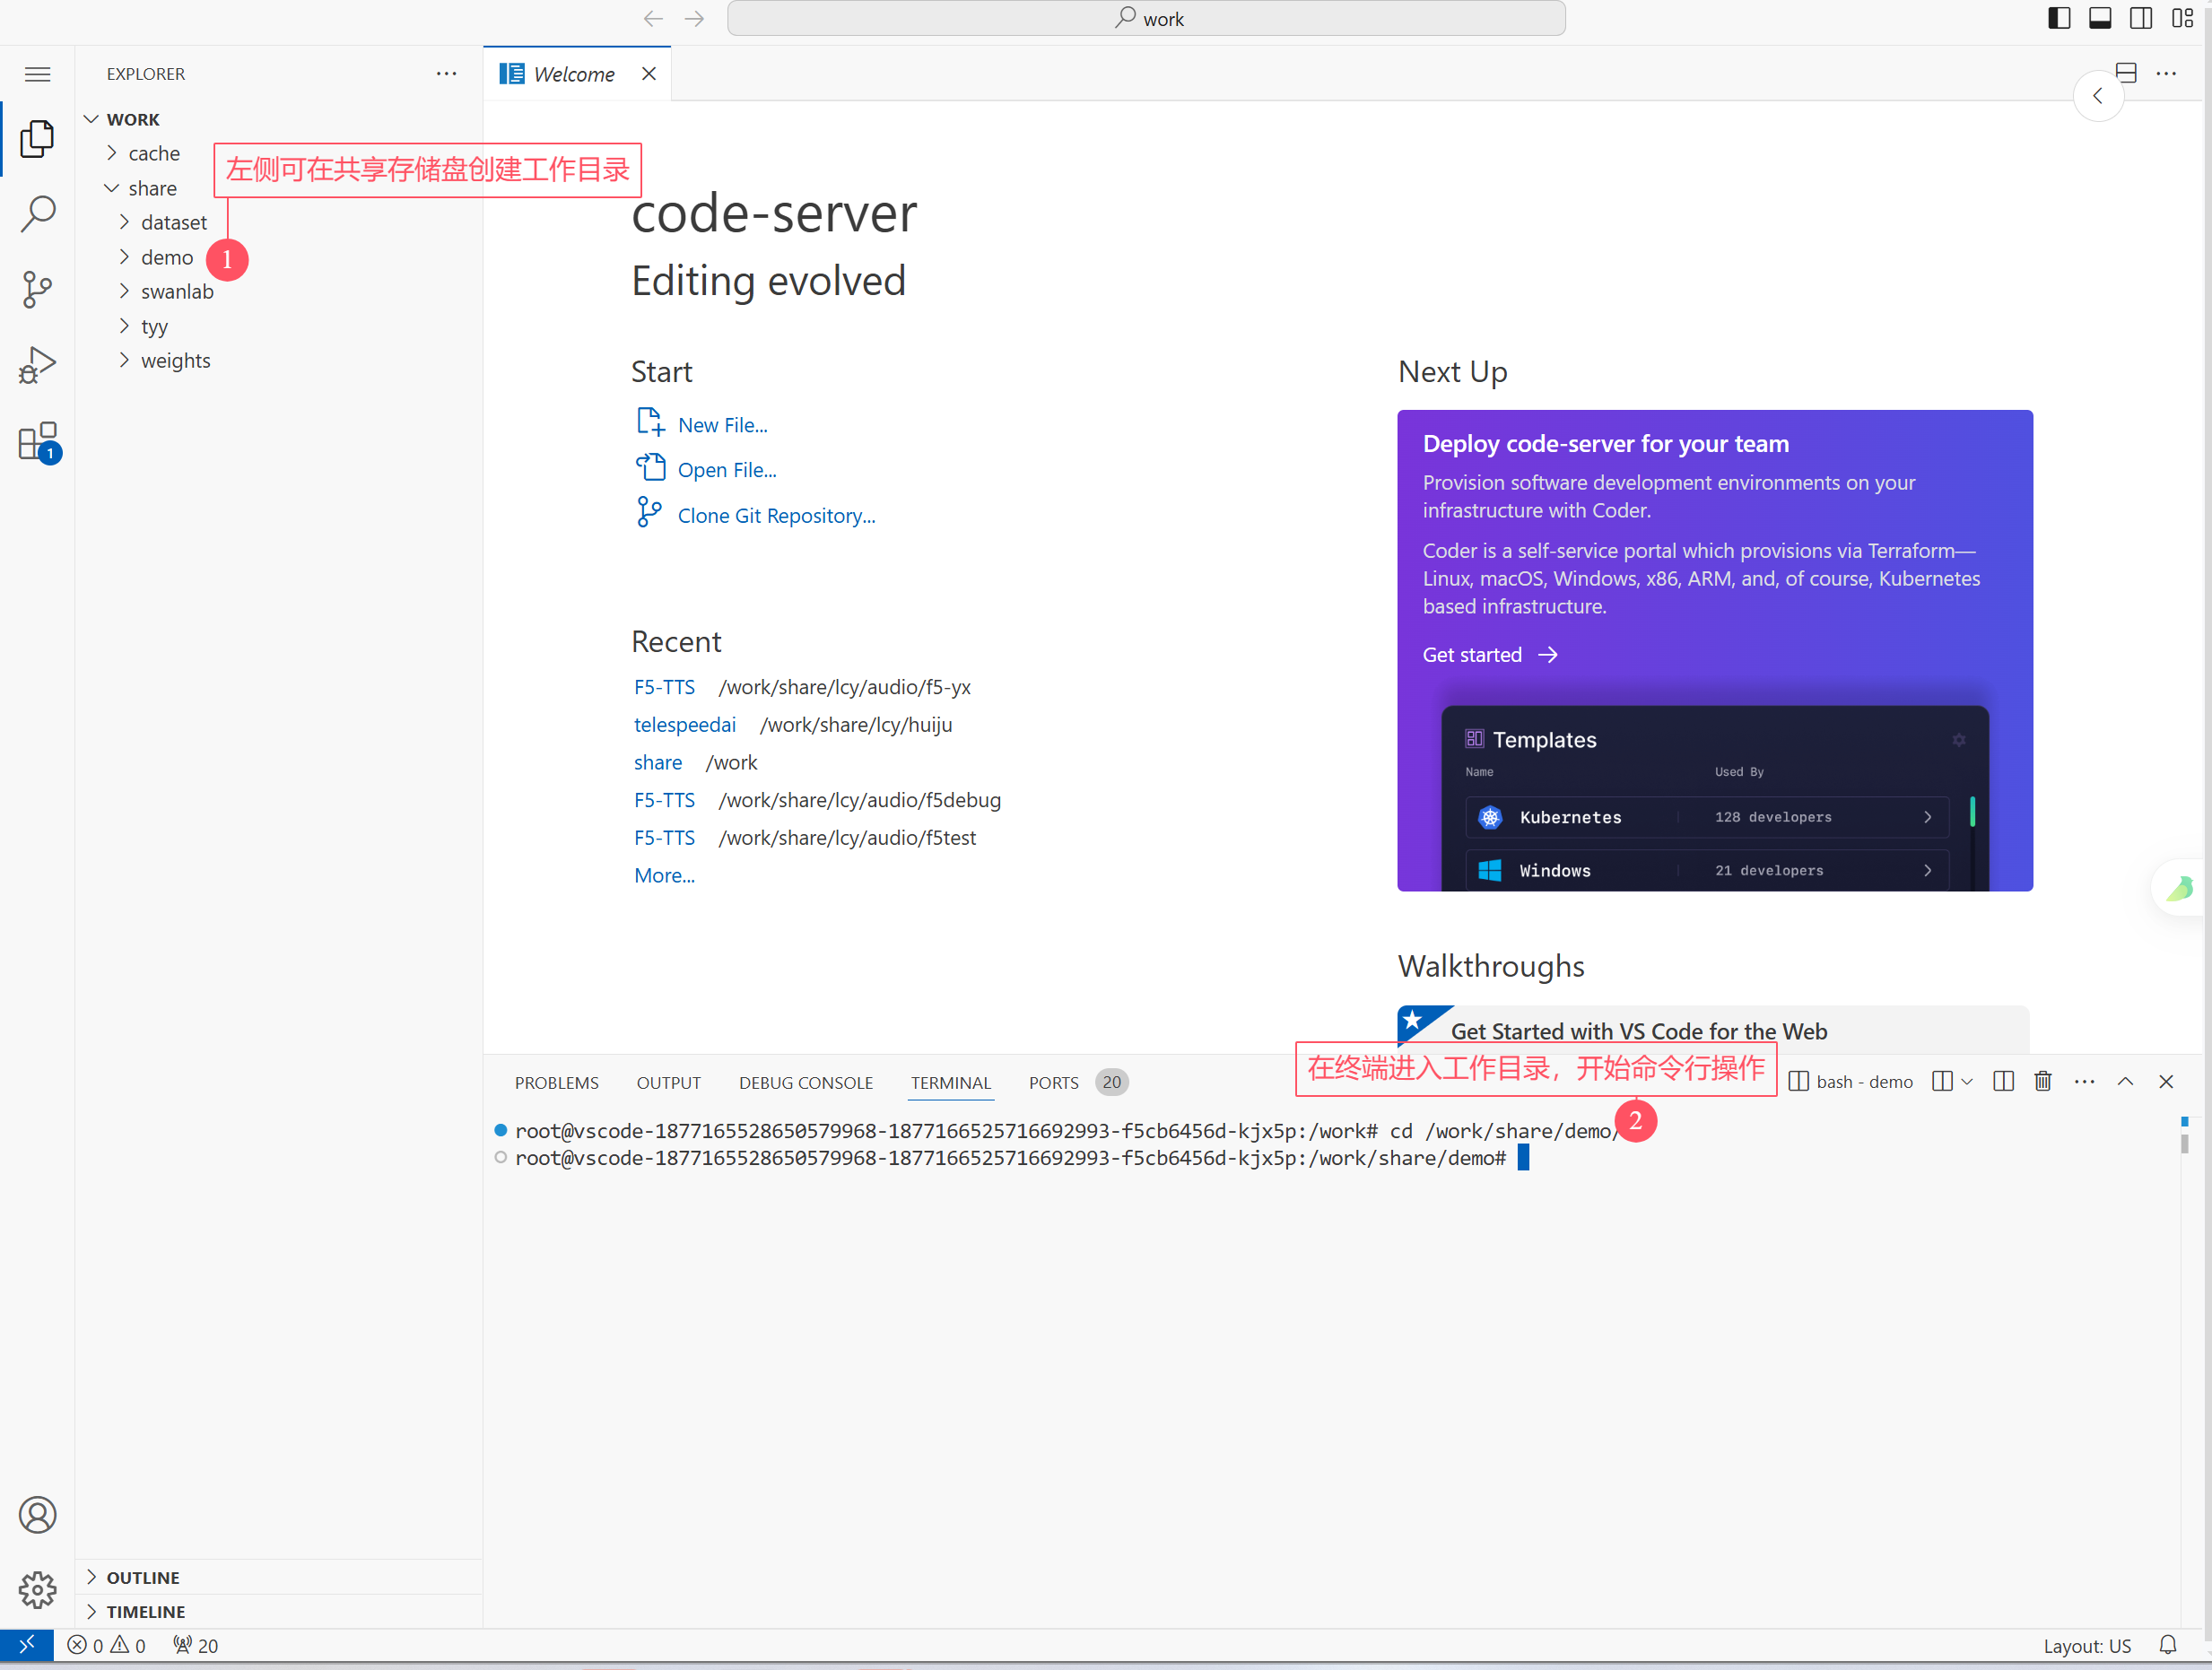Open the launch profile dropdown beside bash terminal
Image resolution: width=2212 pixels, height=1670 pixels.
tap(1966, 1082)
